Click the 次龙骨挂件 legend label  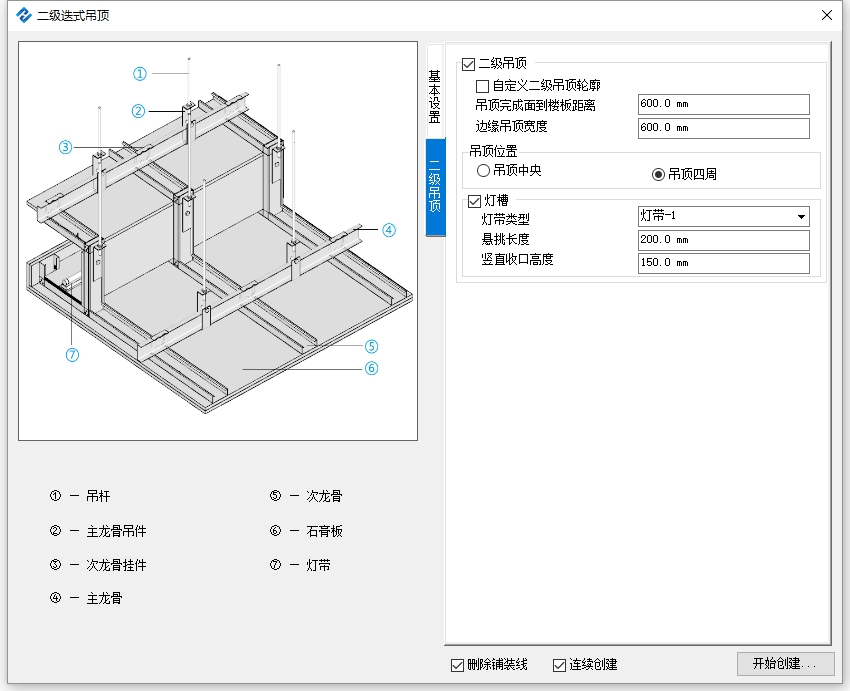pos(117,565)
